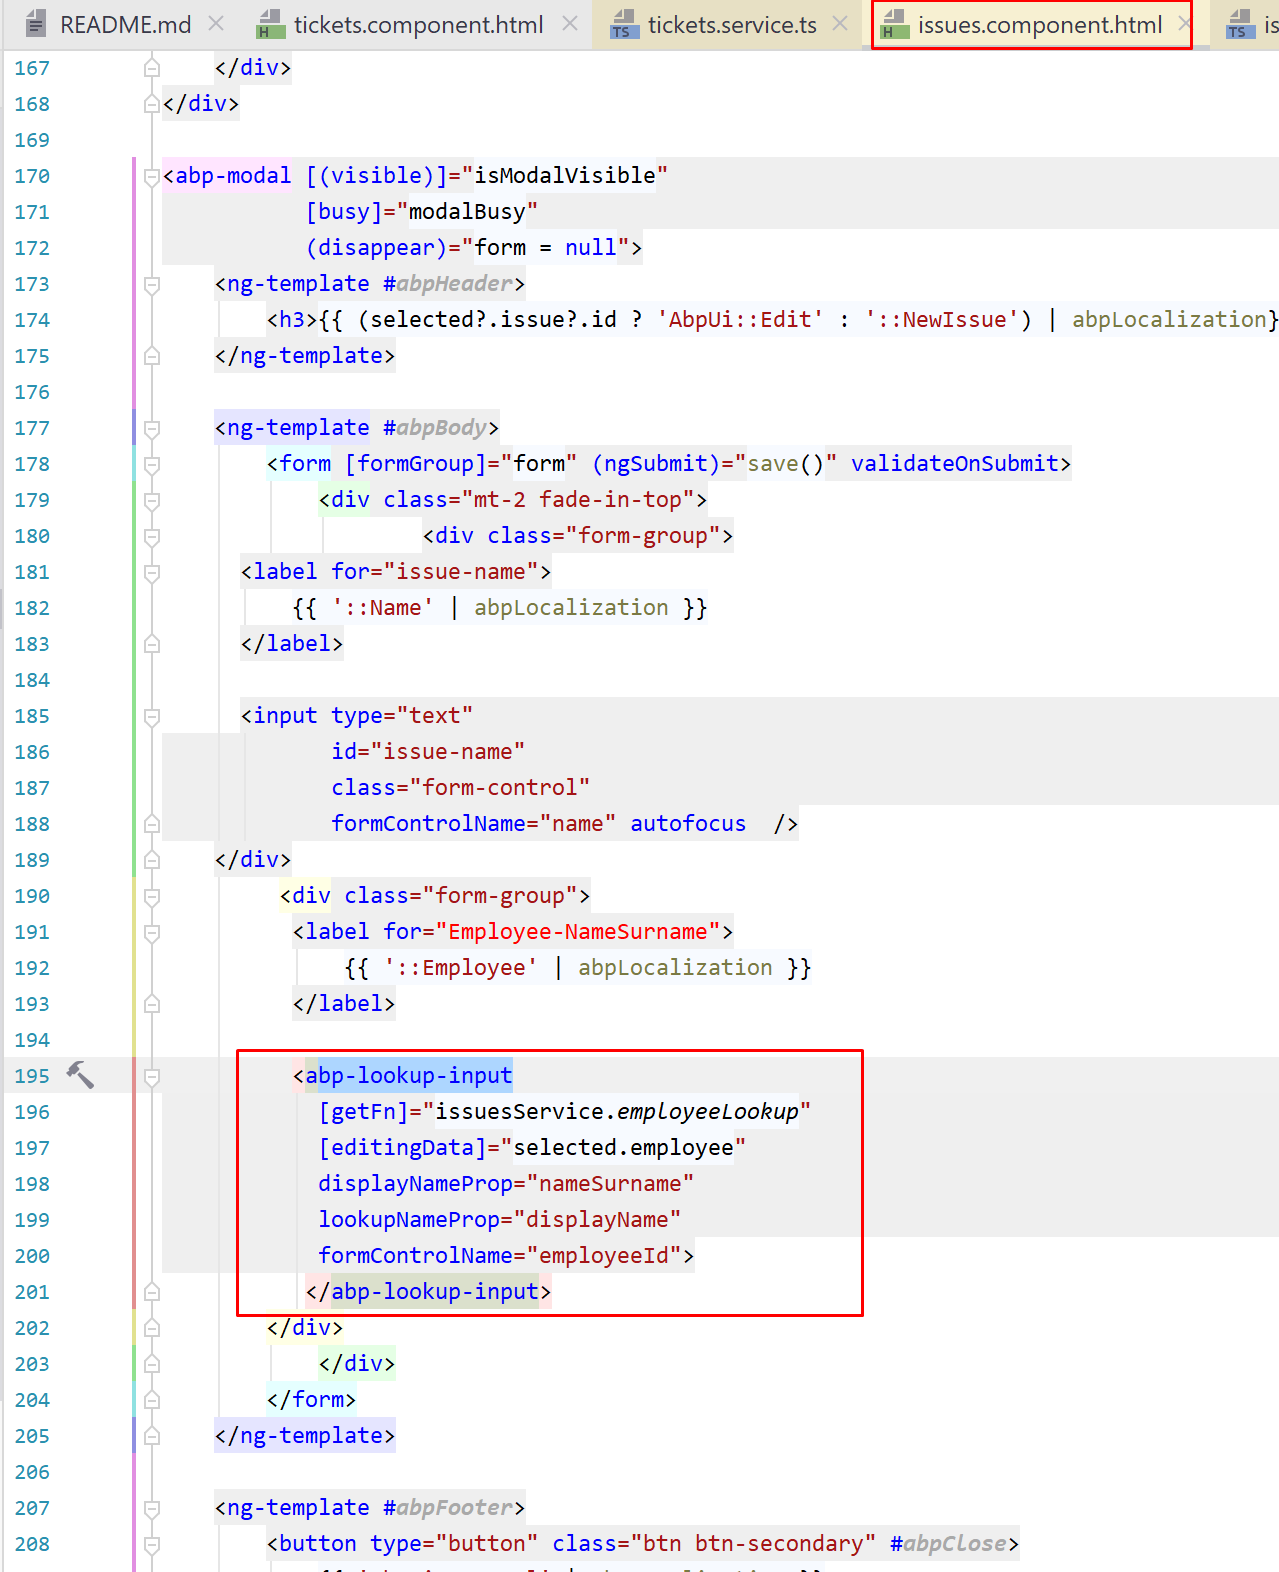Select the tickets.component.html tab

coord(418,25)
